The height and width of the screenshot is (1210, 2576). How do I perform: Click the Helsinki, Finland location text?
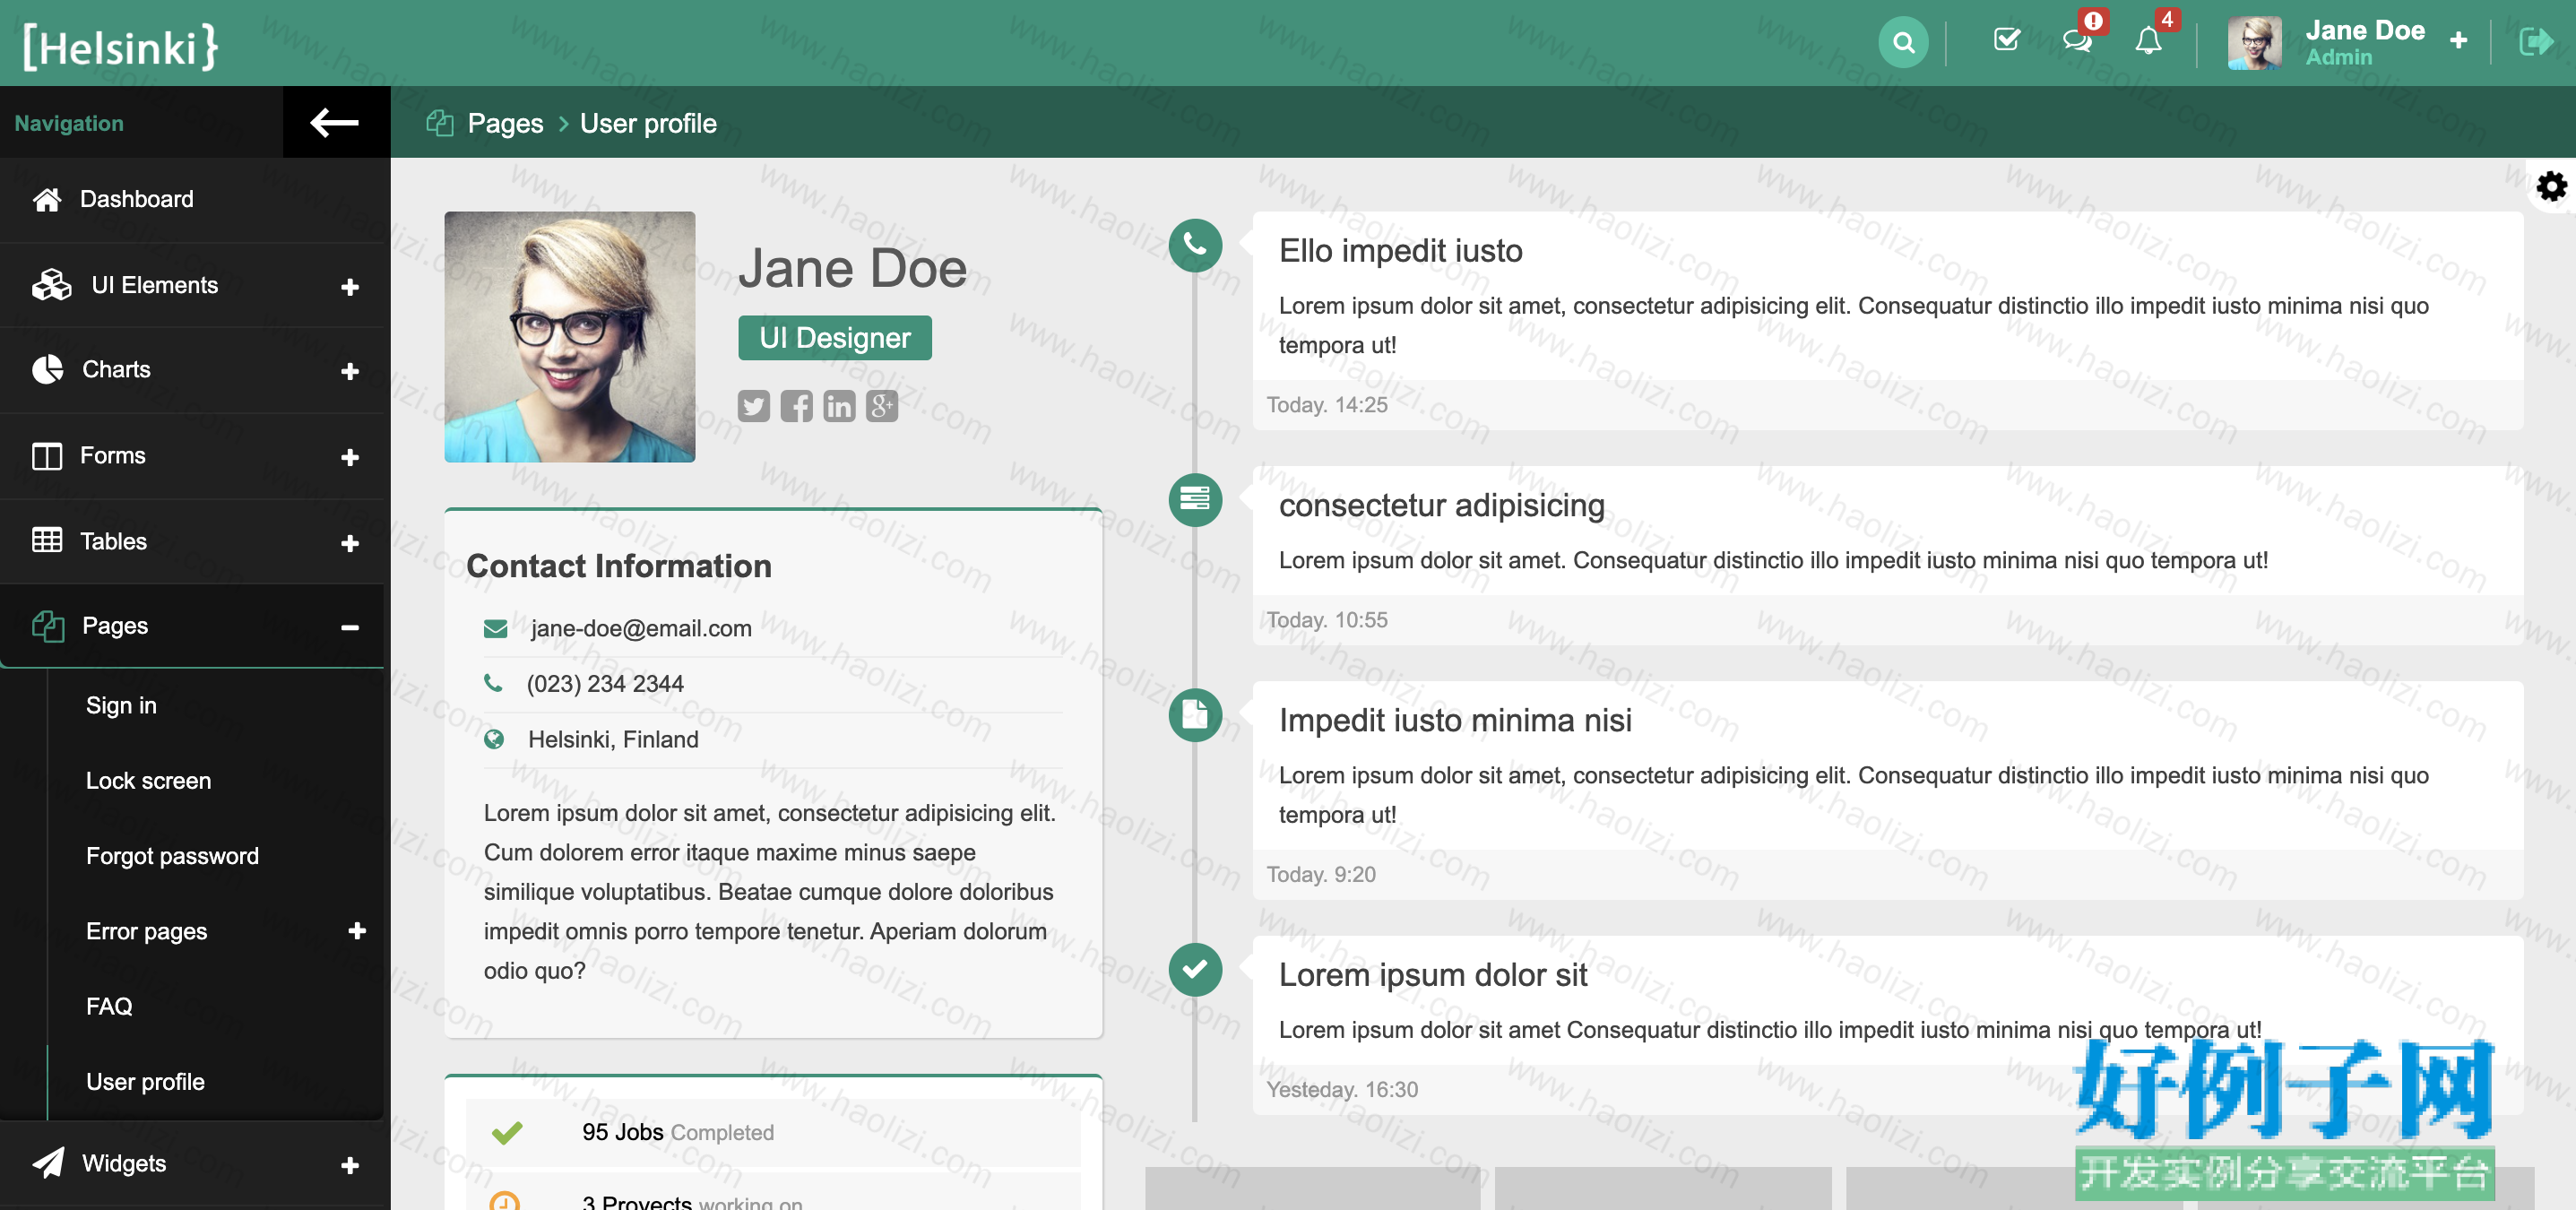click(x=613, y=739)
